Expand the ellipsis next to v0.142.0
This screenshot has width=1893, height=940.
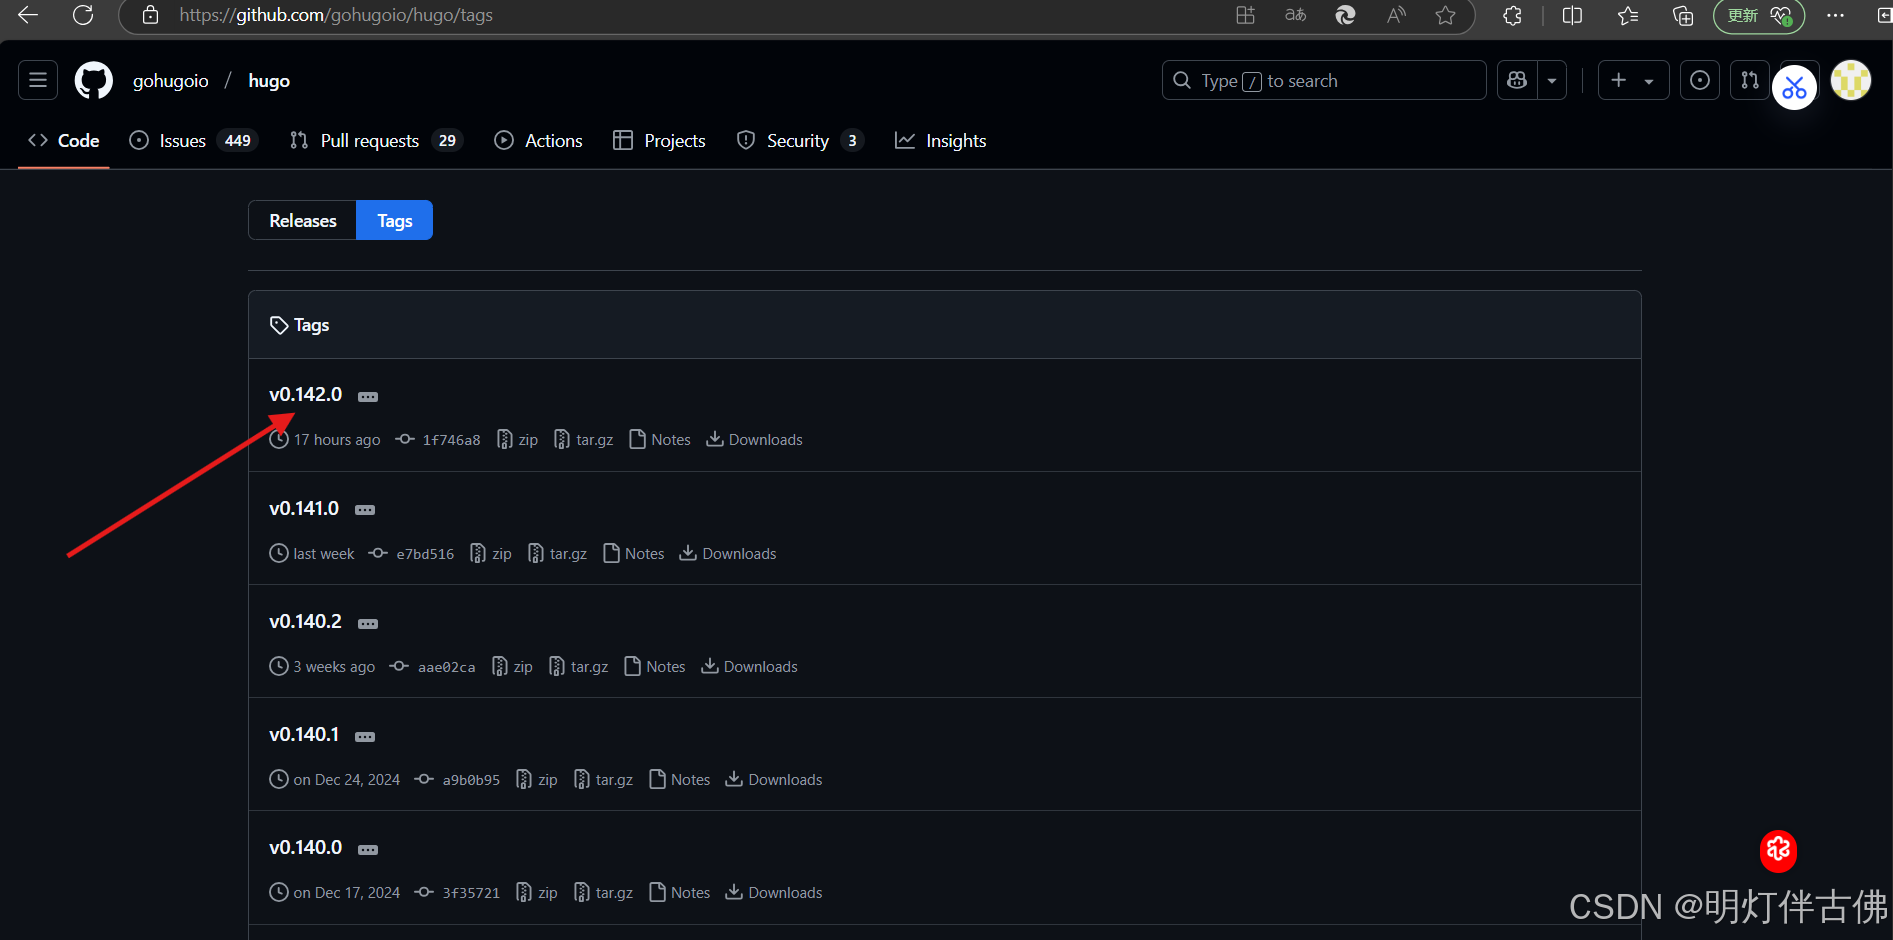(x=368, y=397)
